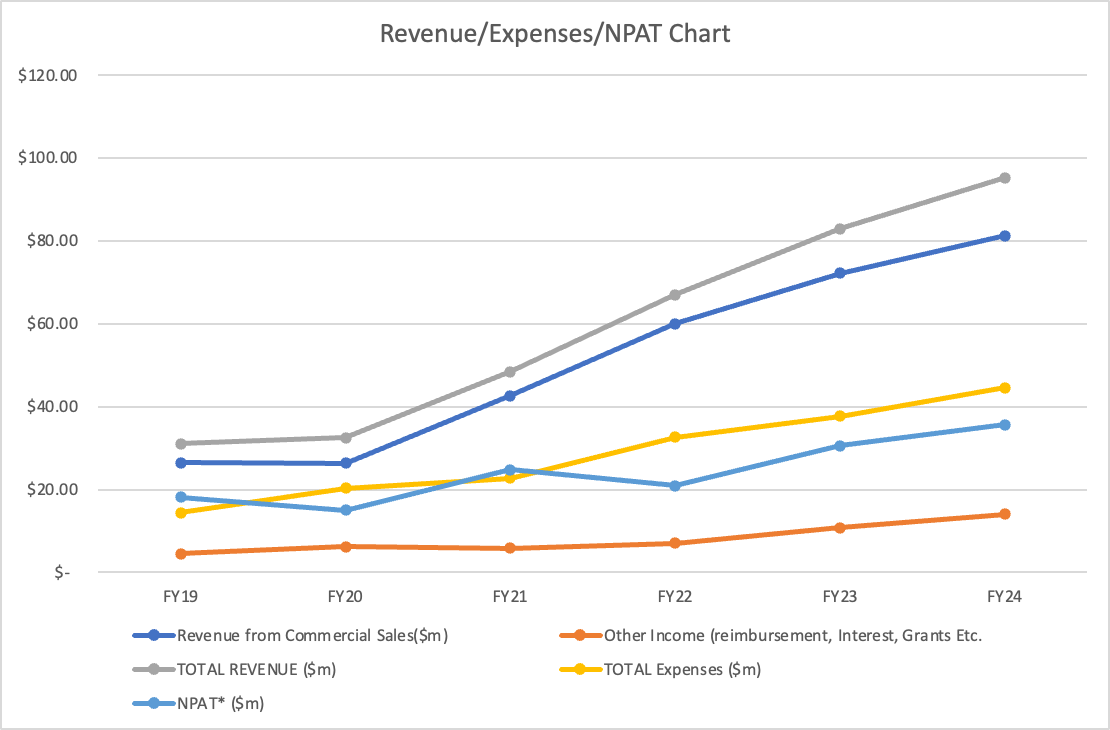Select the dark blue Commercial Sales FY22 point
Viewport: 1110px width, 730px height.
click(x=675, y=324)
